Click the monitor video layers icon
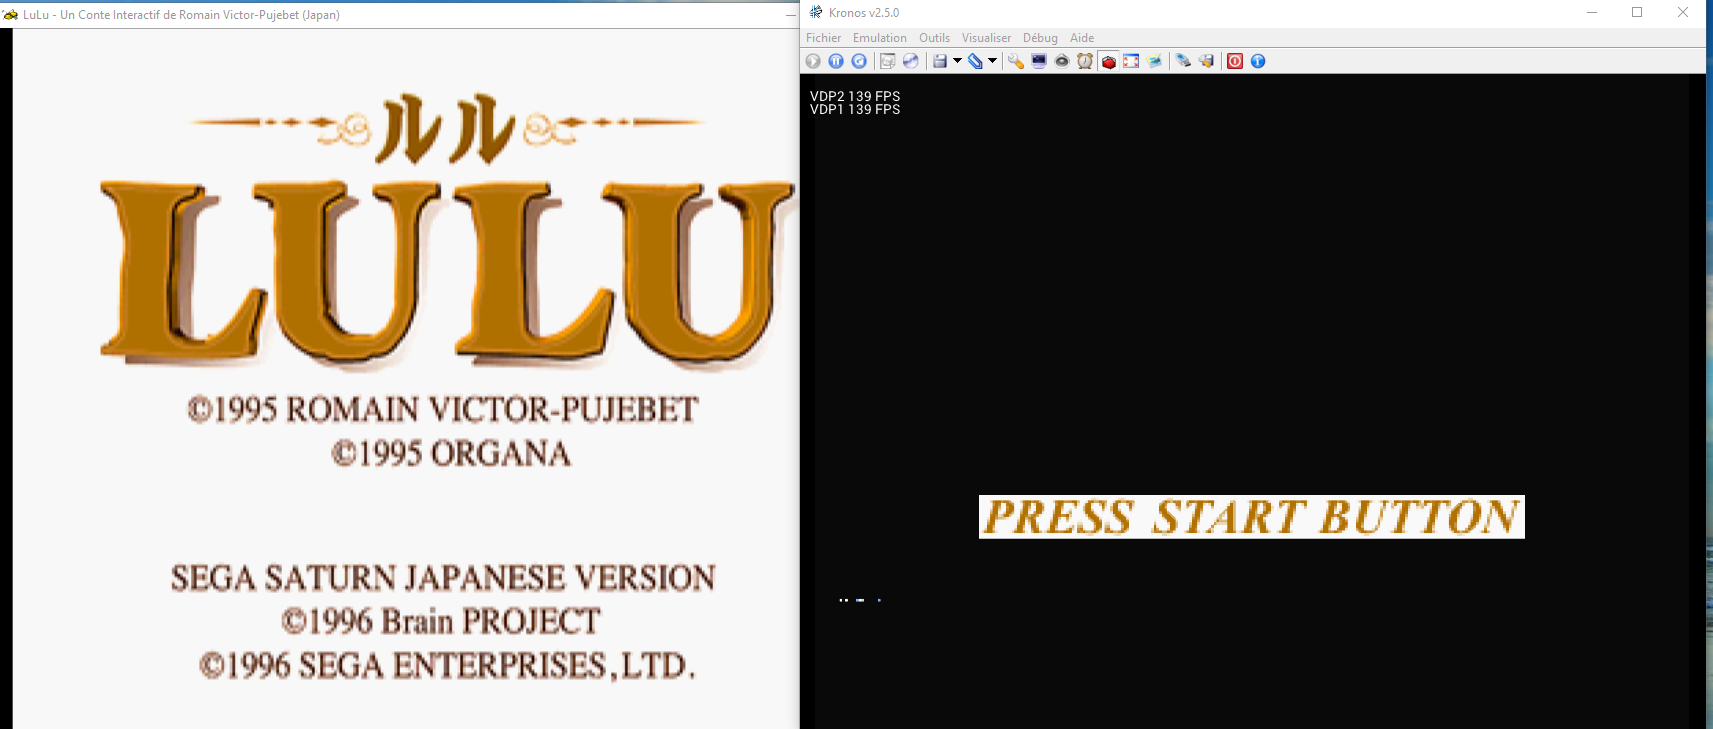The width and height of the screenshot is (1713, 729). click(1039, 61)
